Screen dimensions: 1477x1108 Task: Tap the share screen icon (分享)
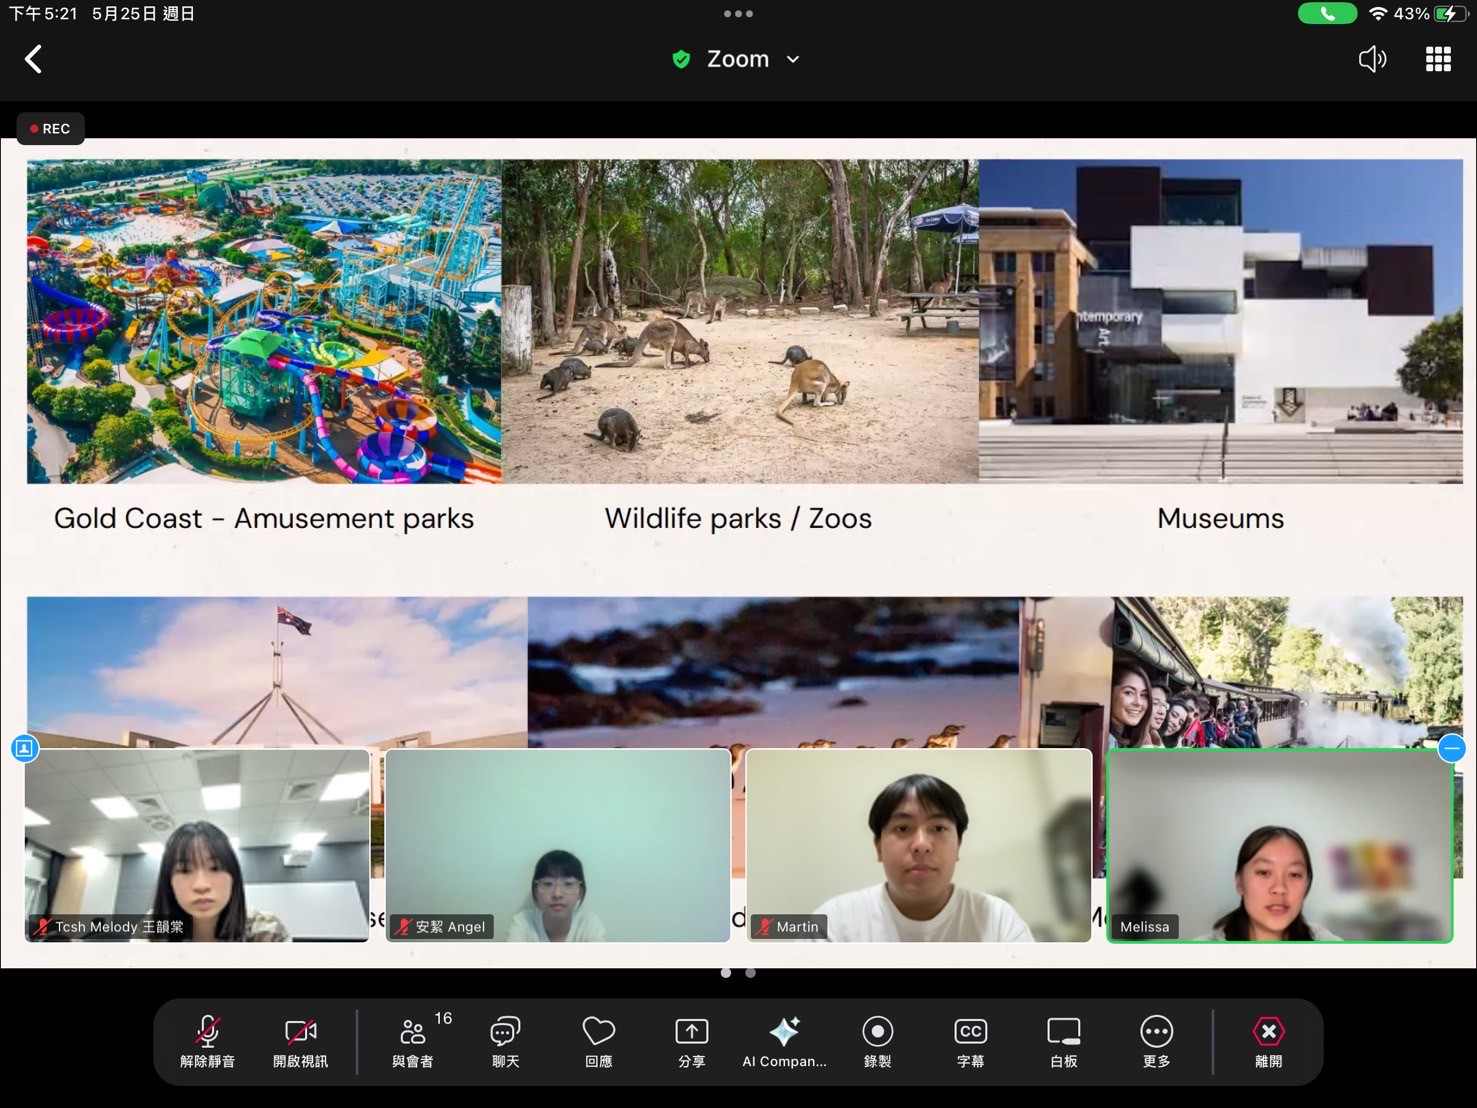pos(691,1041)
